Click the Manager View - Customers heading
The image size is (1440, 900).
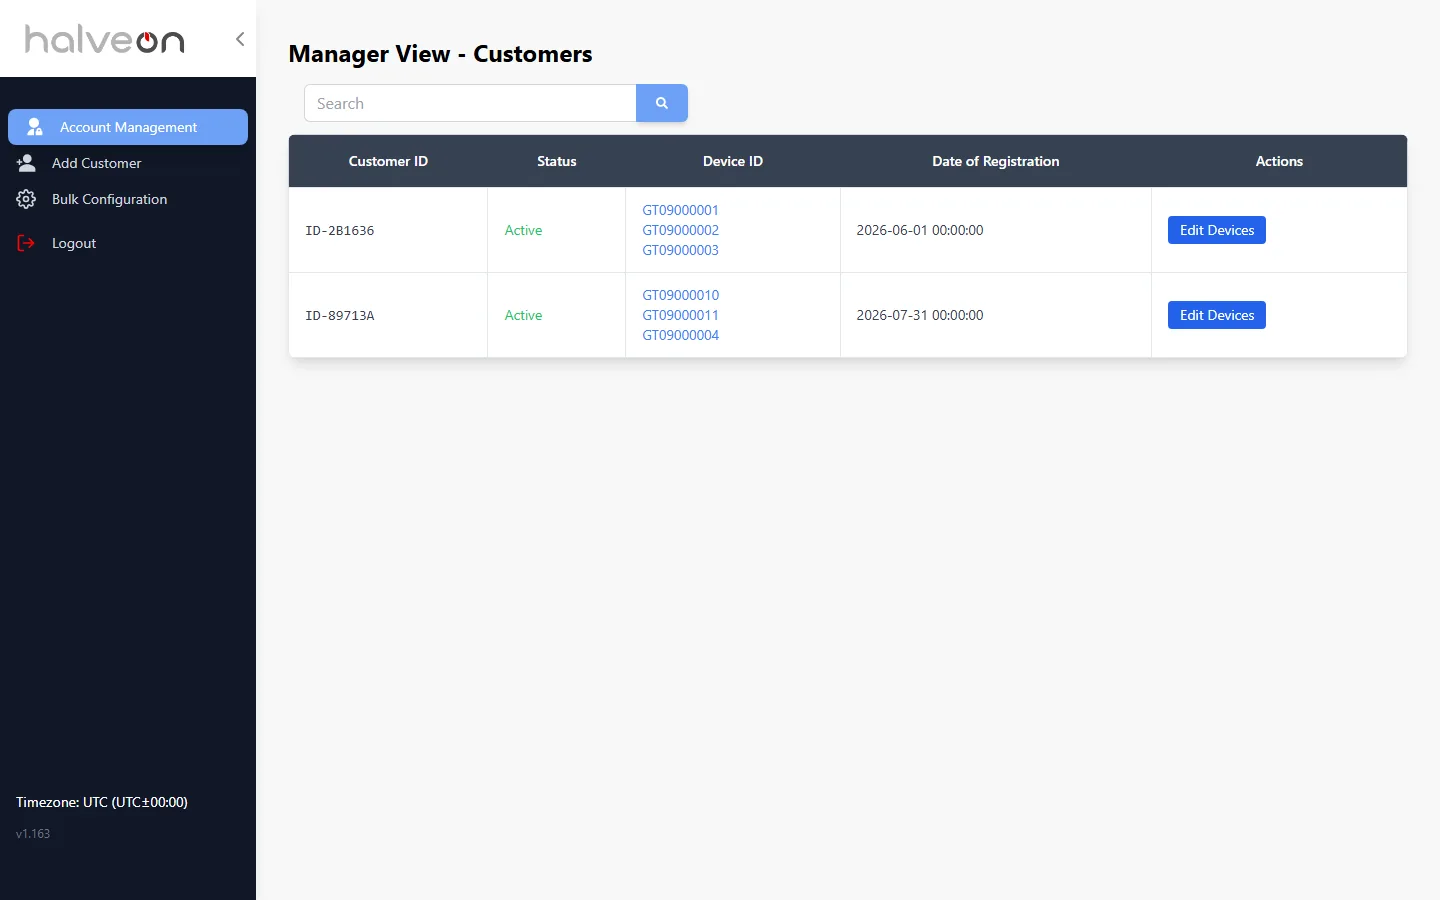tap(440, 54)
